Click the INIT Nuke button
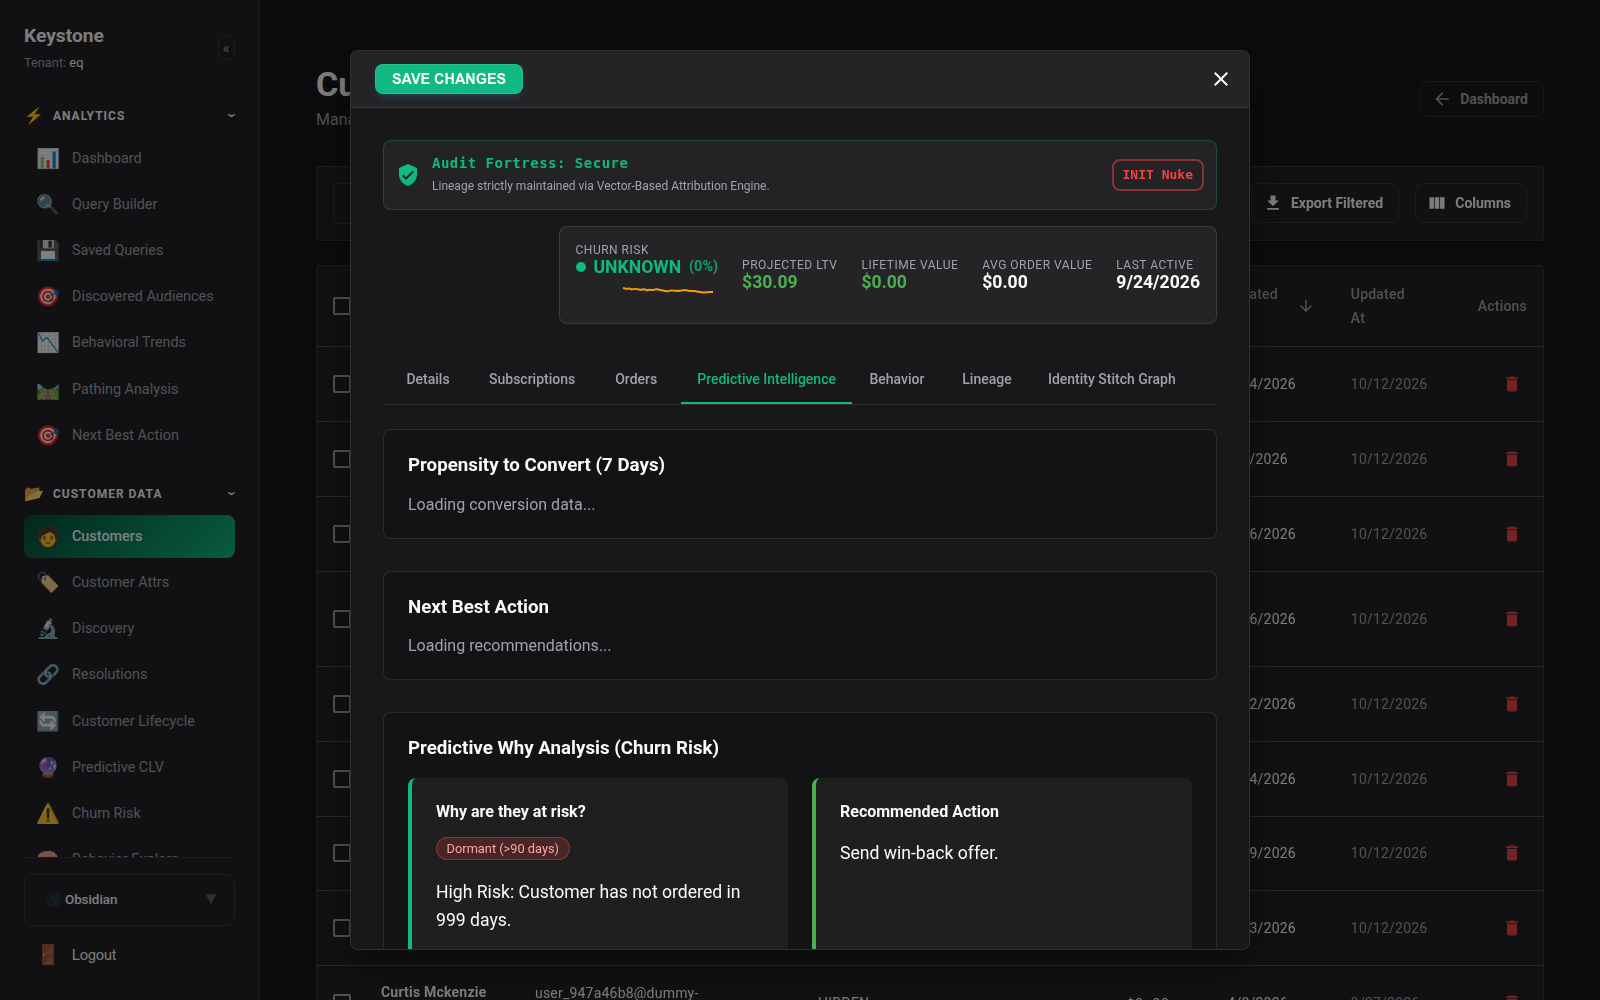The height and width of the screenshot is (1000, 1600). click(x=1158, y=175)
